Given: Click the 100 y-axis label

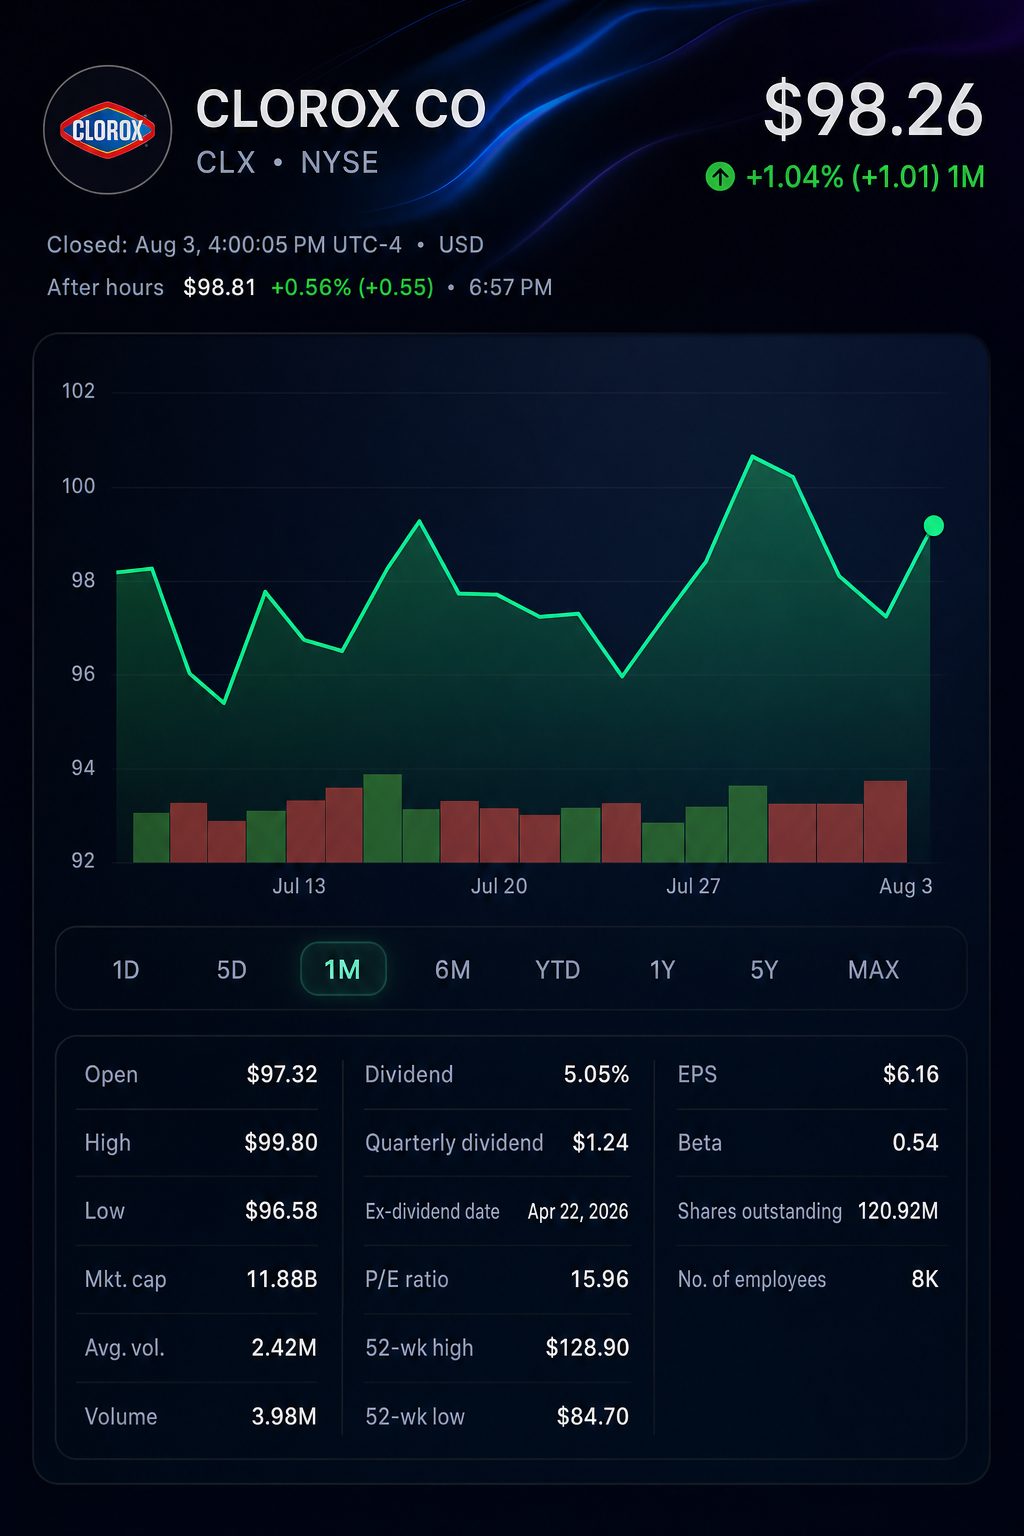Looking at the screenshot, I should (79, 486).
